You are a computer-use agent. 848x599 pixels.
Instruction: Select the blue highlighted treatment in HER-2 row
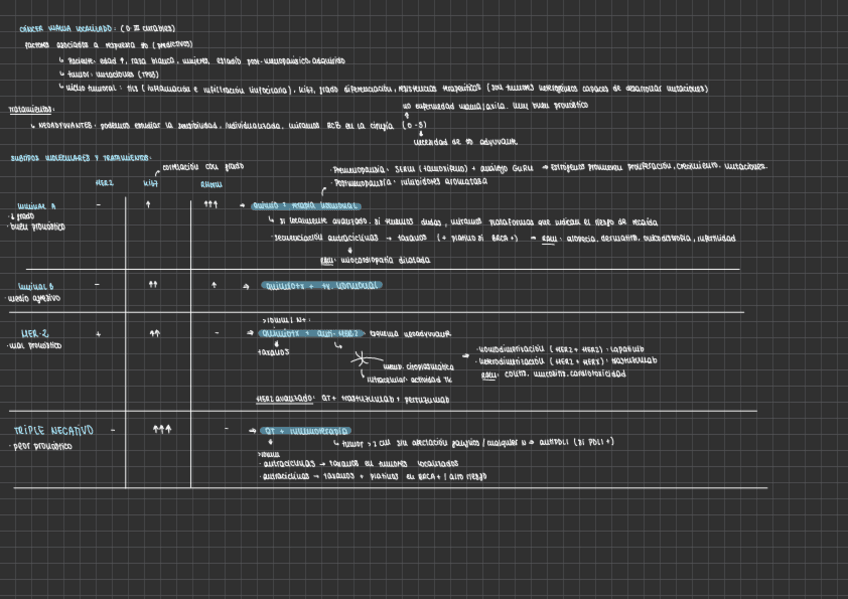pyautogui.click(x=311, y=333)
